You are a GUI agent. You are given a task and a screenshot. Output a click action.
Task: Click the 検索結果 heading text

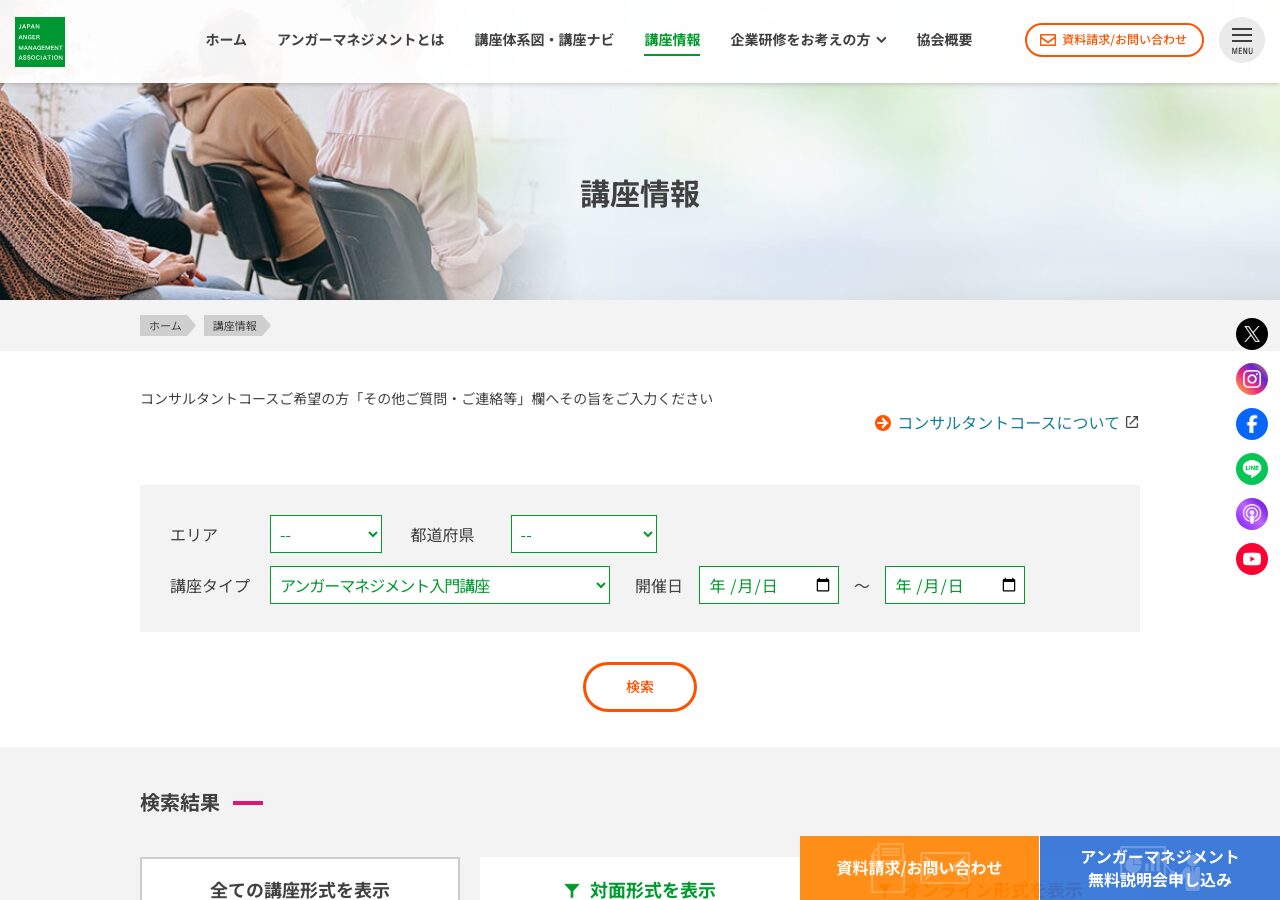180,802
